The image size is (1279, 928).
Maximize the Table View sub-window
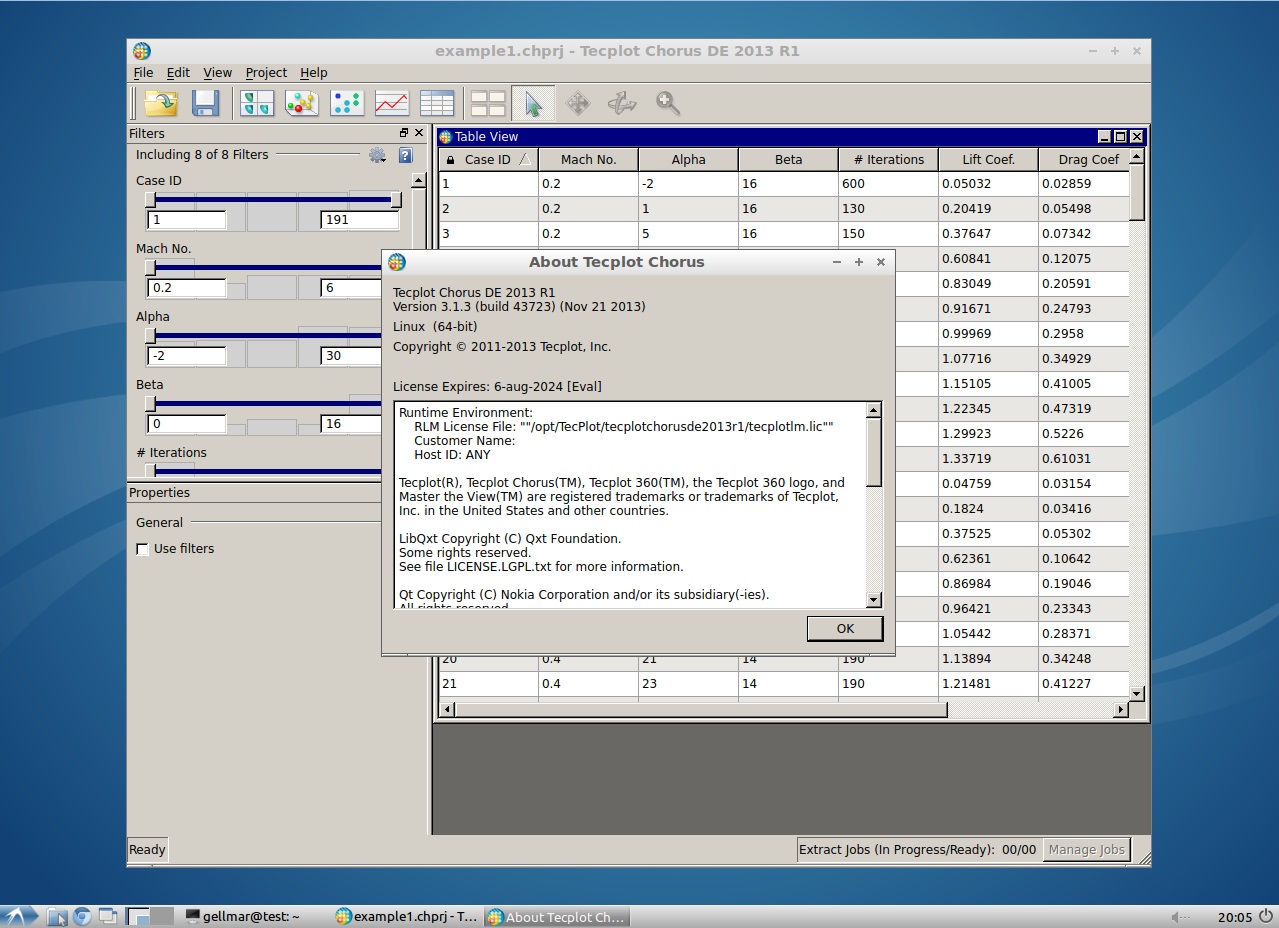[1120, 137]
